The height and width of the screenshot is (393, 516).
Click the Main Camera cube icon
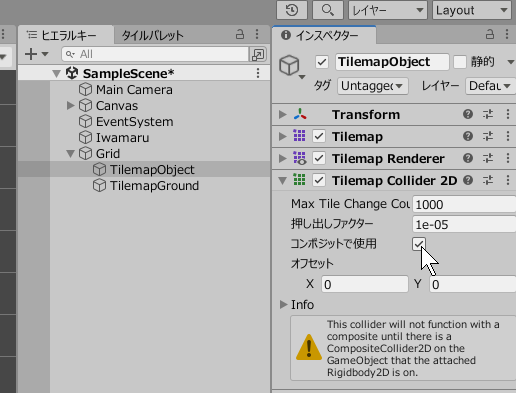click(x=85, y=90)
